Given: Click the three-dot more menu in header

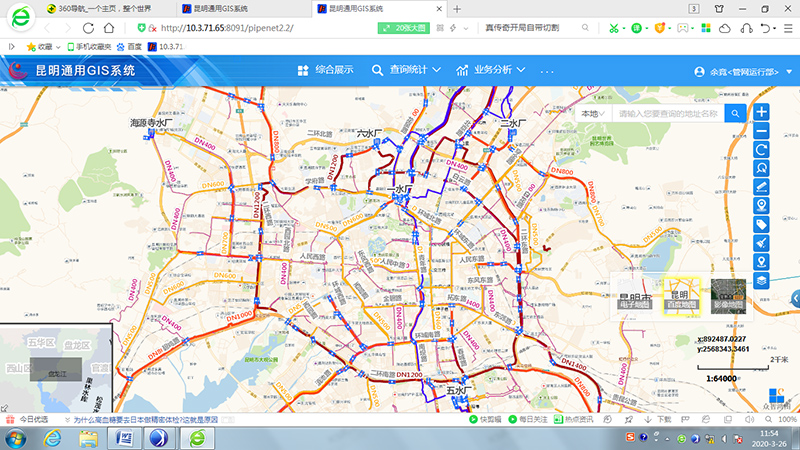Looking at the screenshot, I should [547, 71].
